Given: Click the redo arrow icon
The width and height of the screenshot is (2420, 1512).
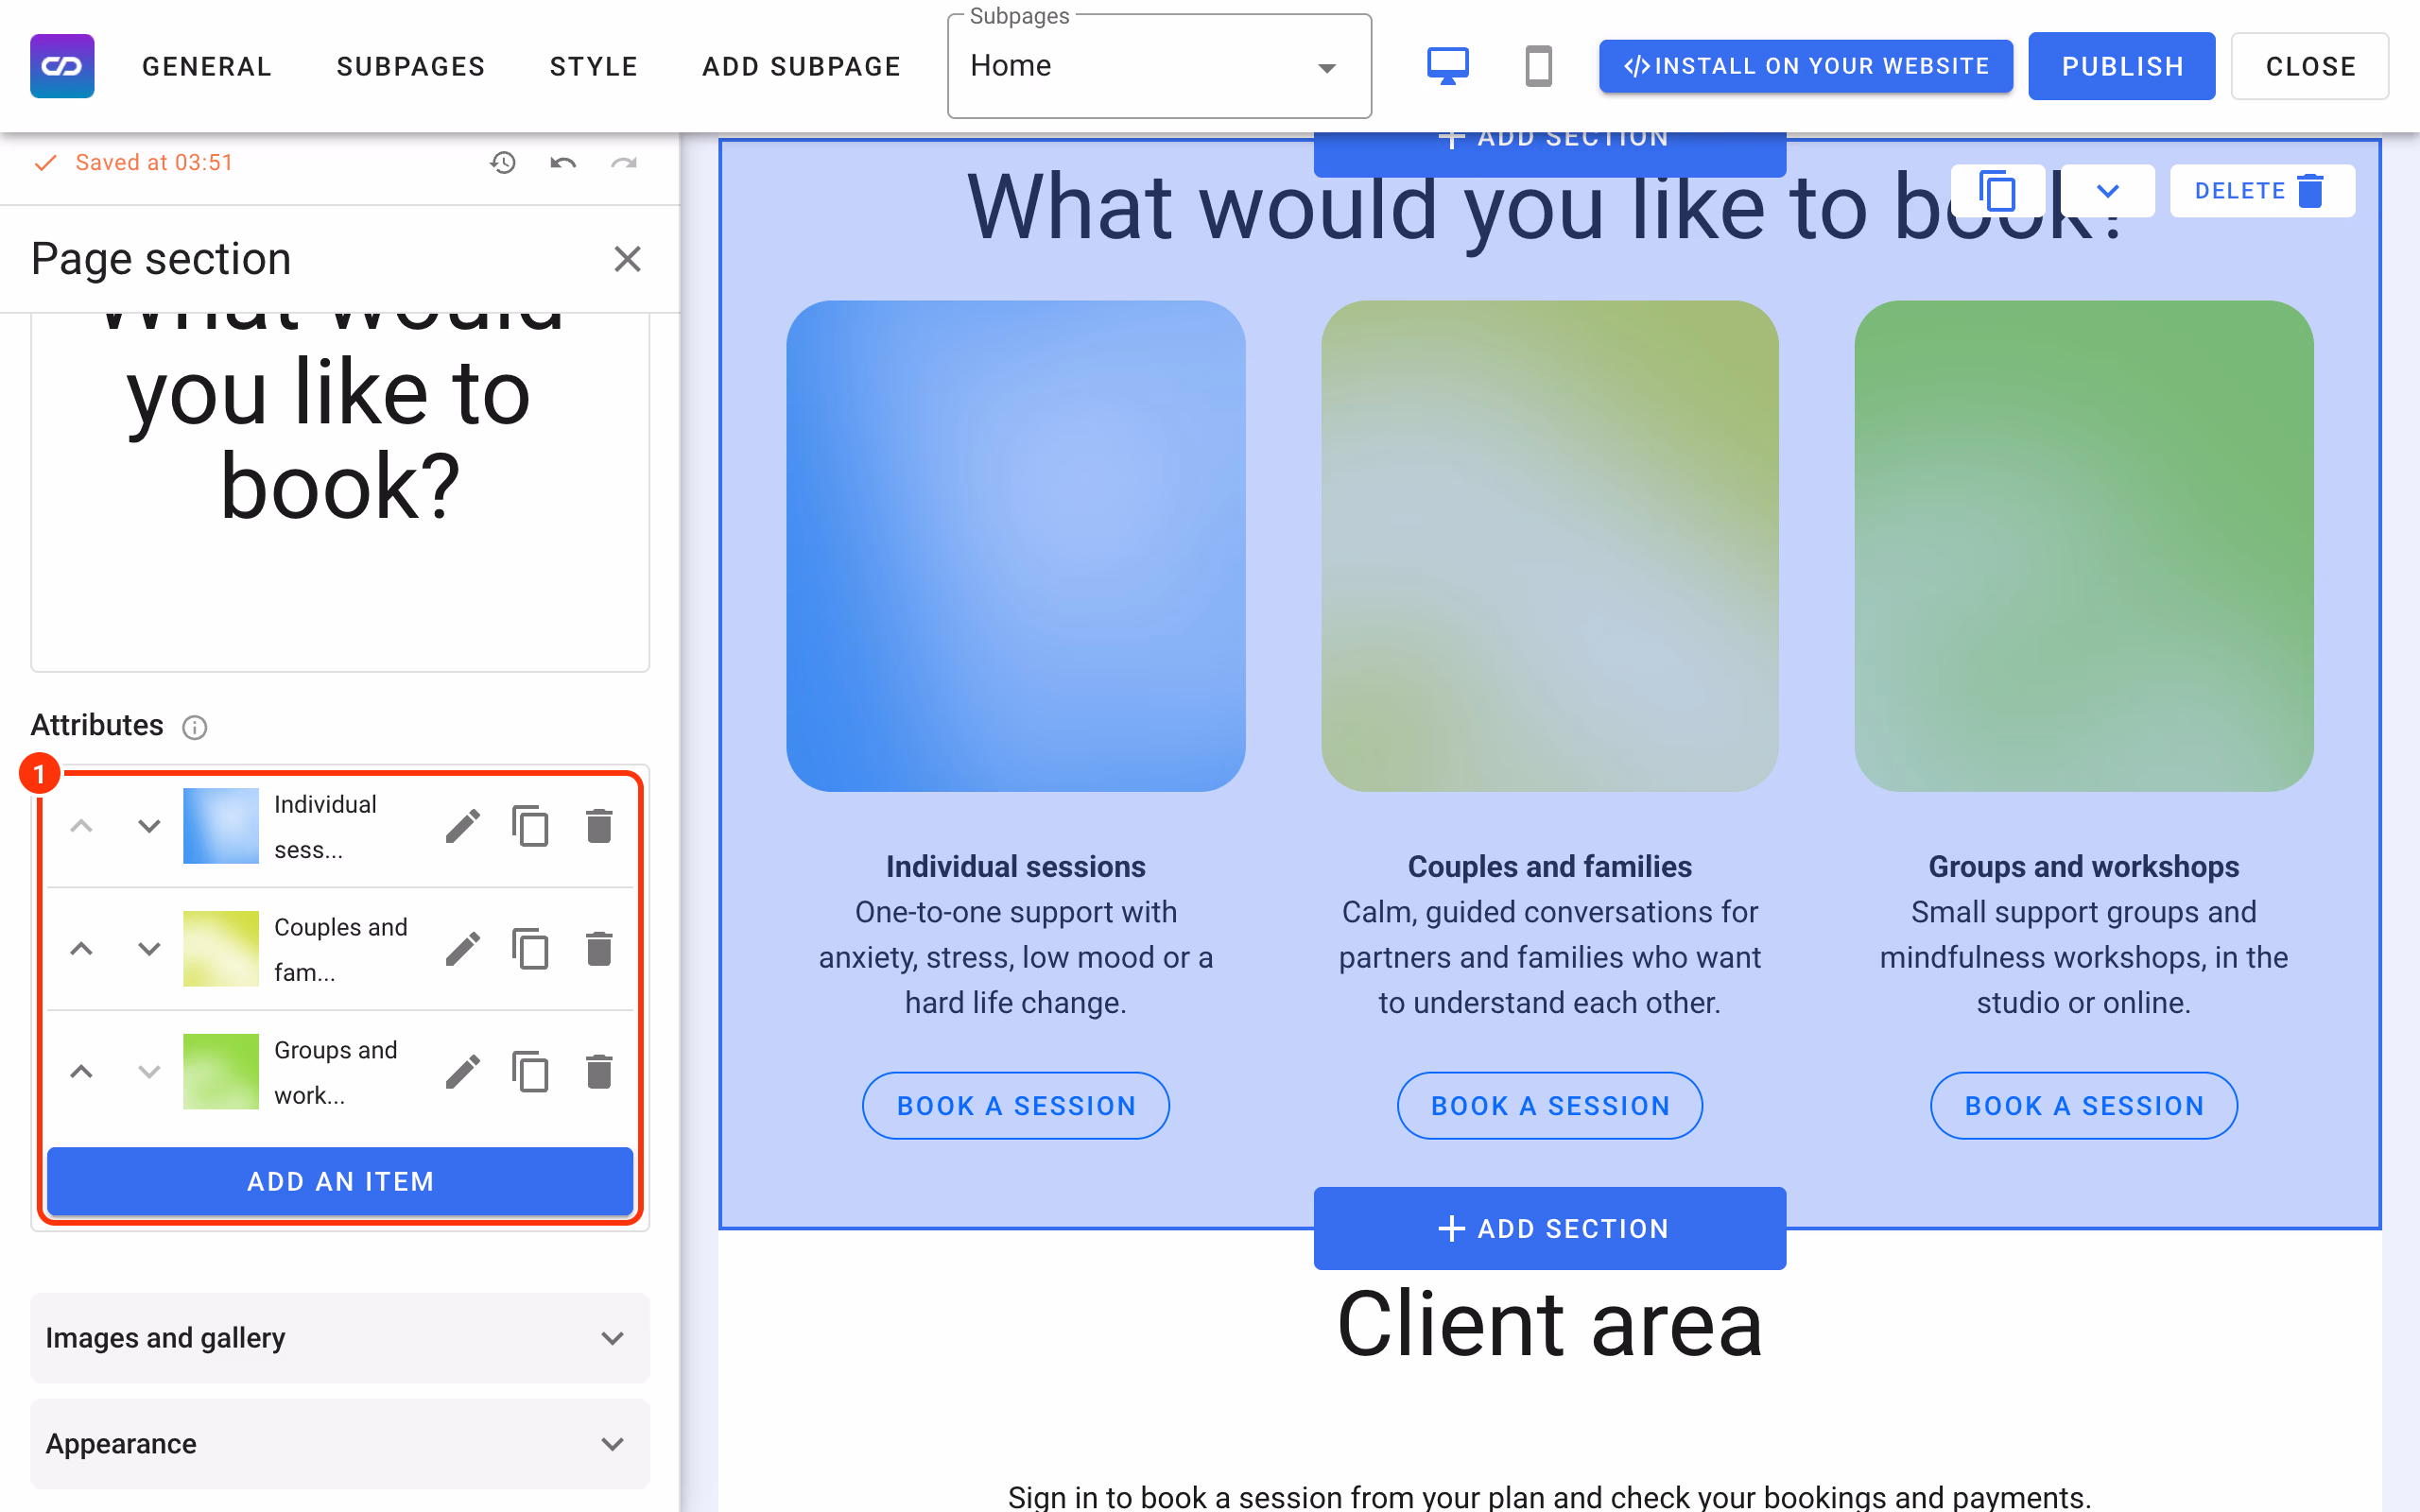Looking at the screenshot, I should (x=624, y=162).
